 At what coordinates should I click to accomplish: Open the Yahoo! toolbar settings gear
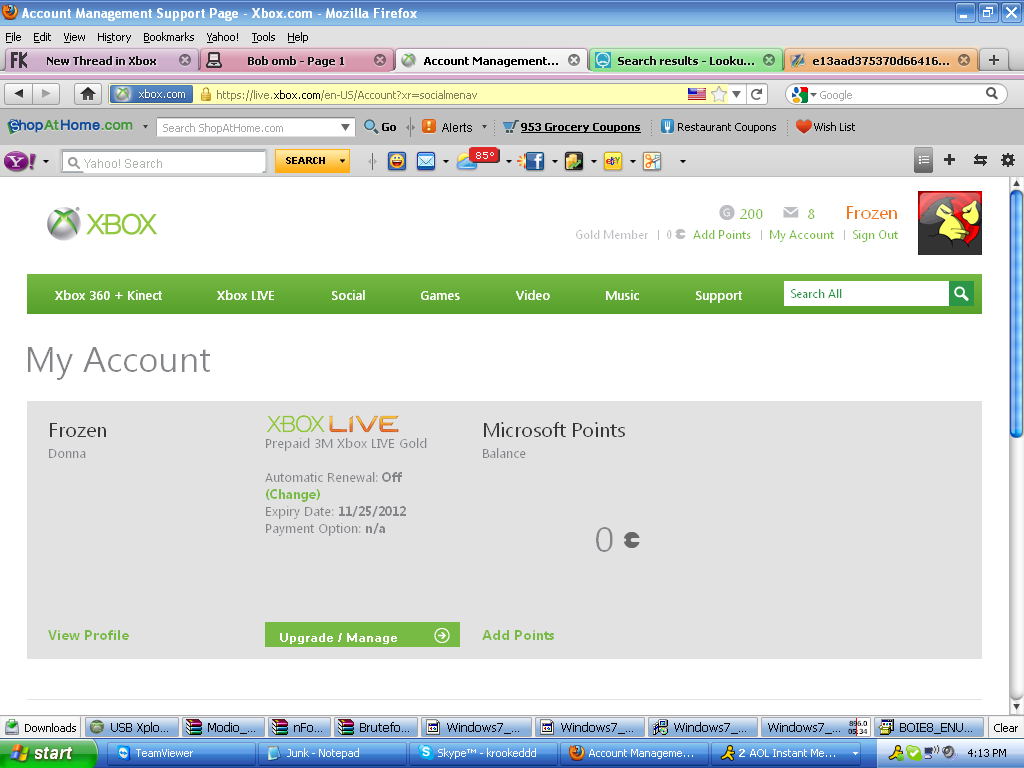coord(1008,160)
